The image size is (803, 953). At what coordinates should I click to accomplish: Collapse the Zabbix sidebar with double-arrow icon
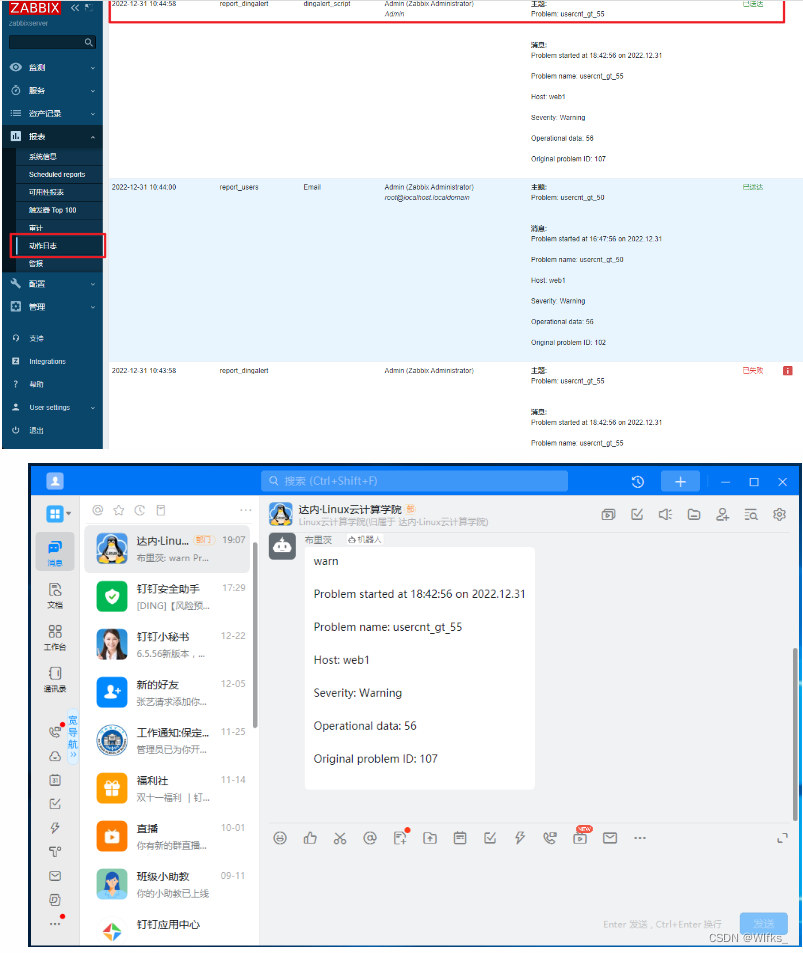pos(75,8)
